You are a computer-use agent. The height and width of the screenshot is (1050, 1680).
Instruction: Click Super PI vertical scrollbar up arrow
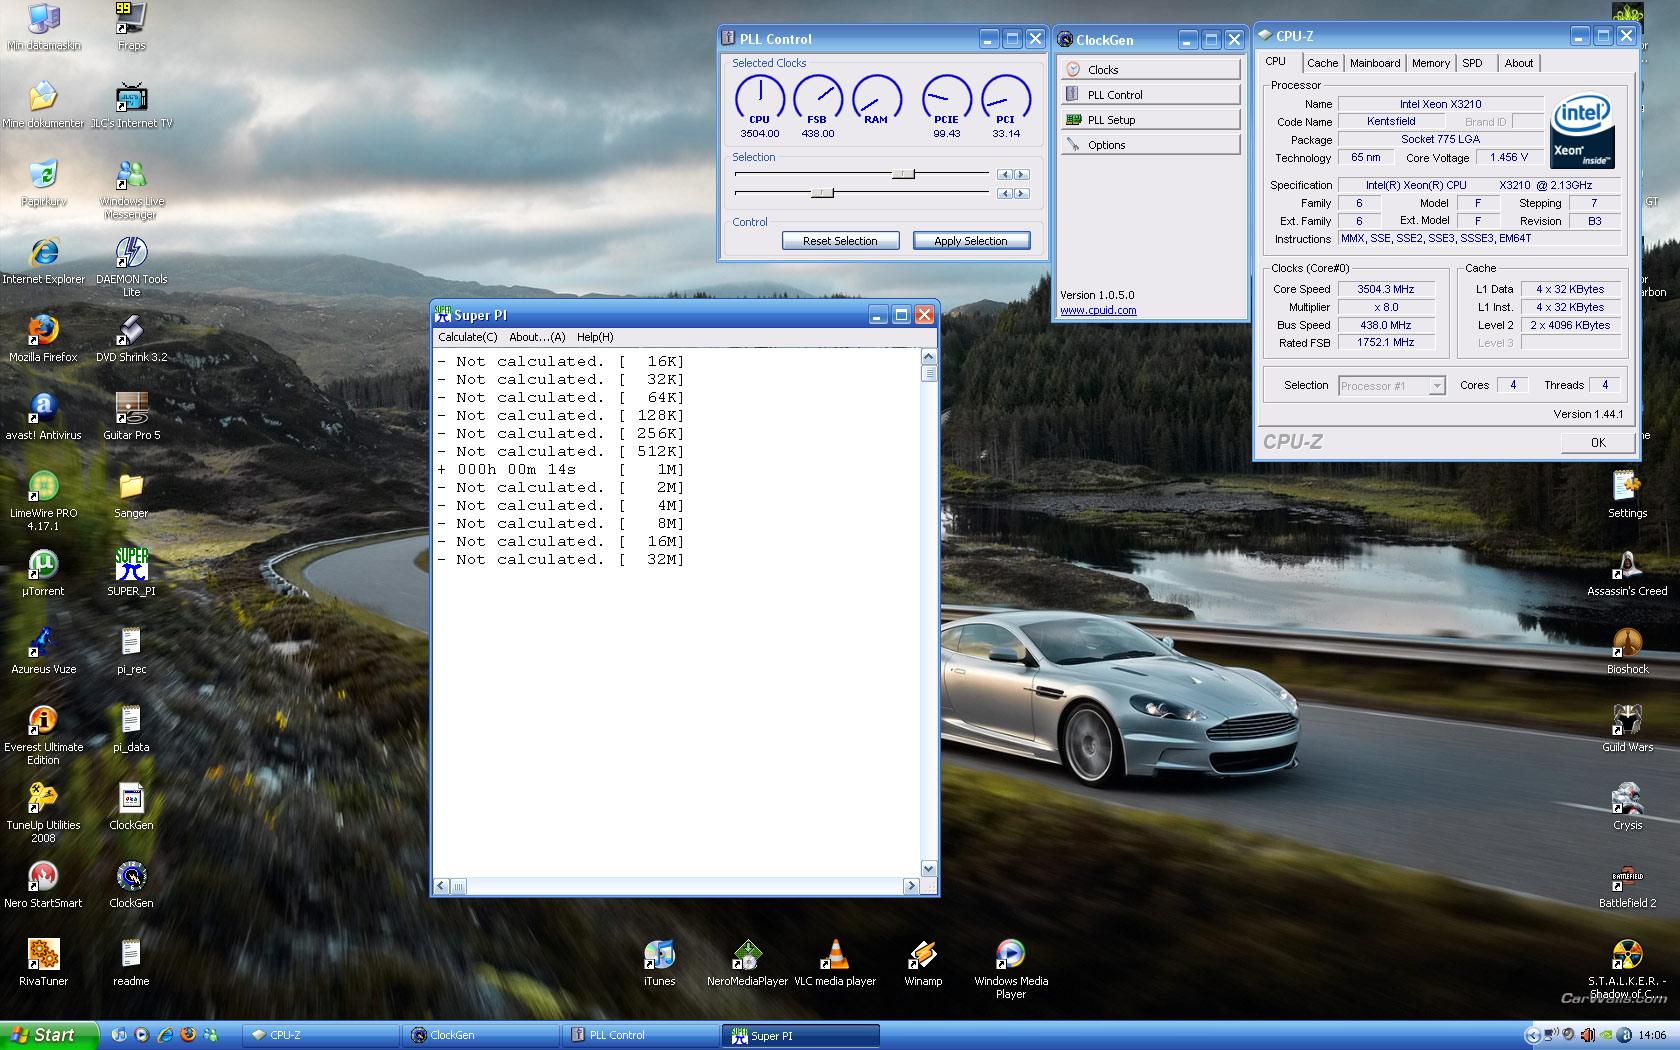(928, 357)
